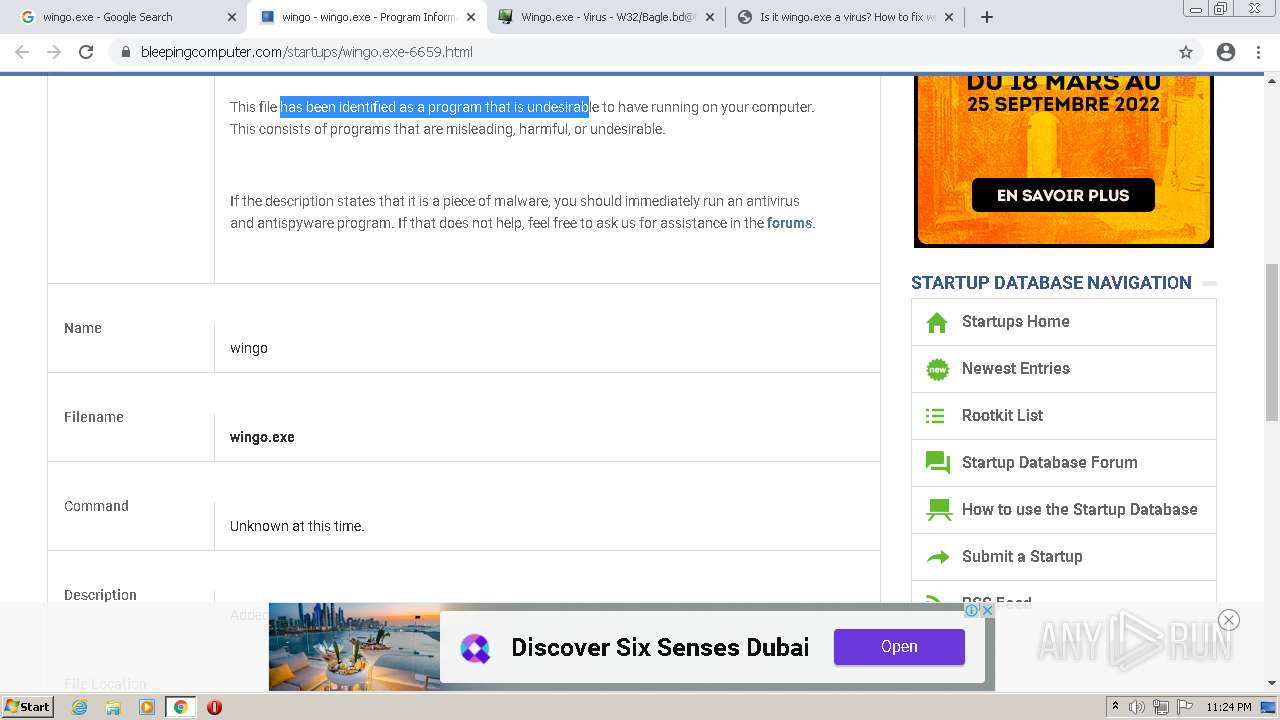Click the Dubai resort ad image

354,647
